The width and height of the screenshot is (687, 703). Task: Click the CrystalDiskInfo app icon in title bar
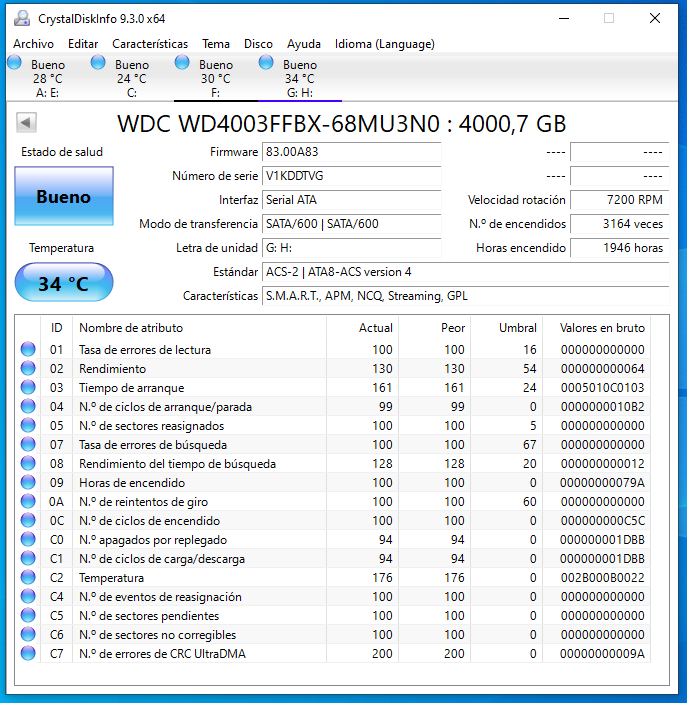click(22, 18)
